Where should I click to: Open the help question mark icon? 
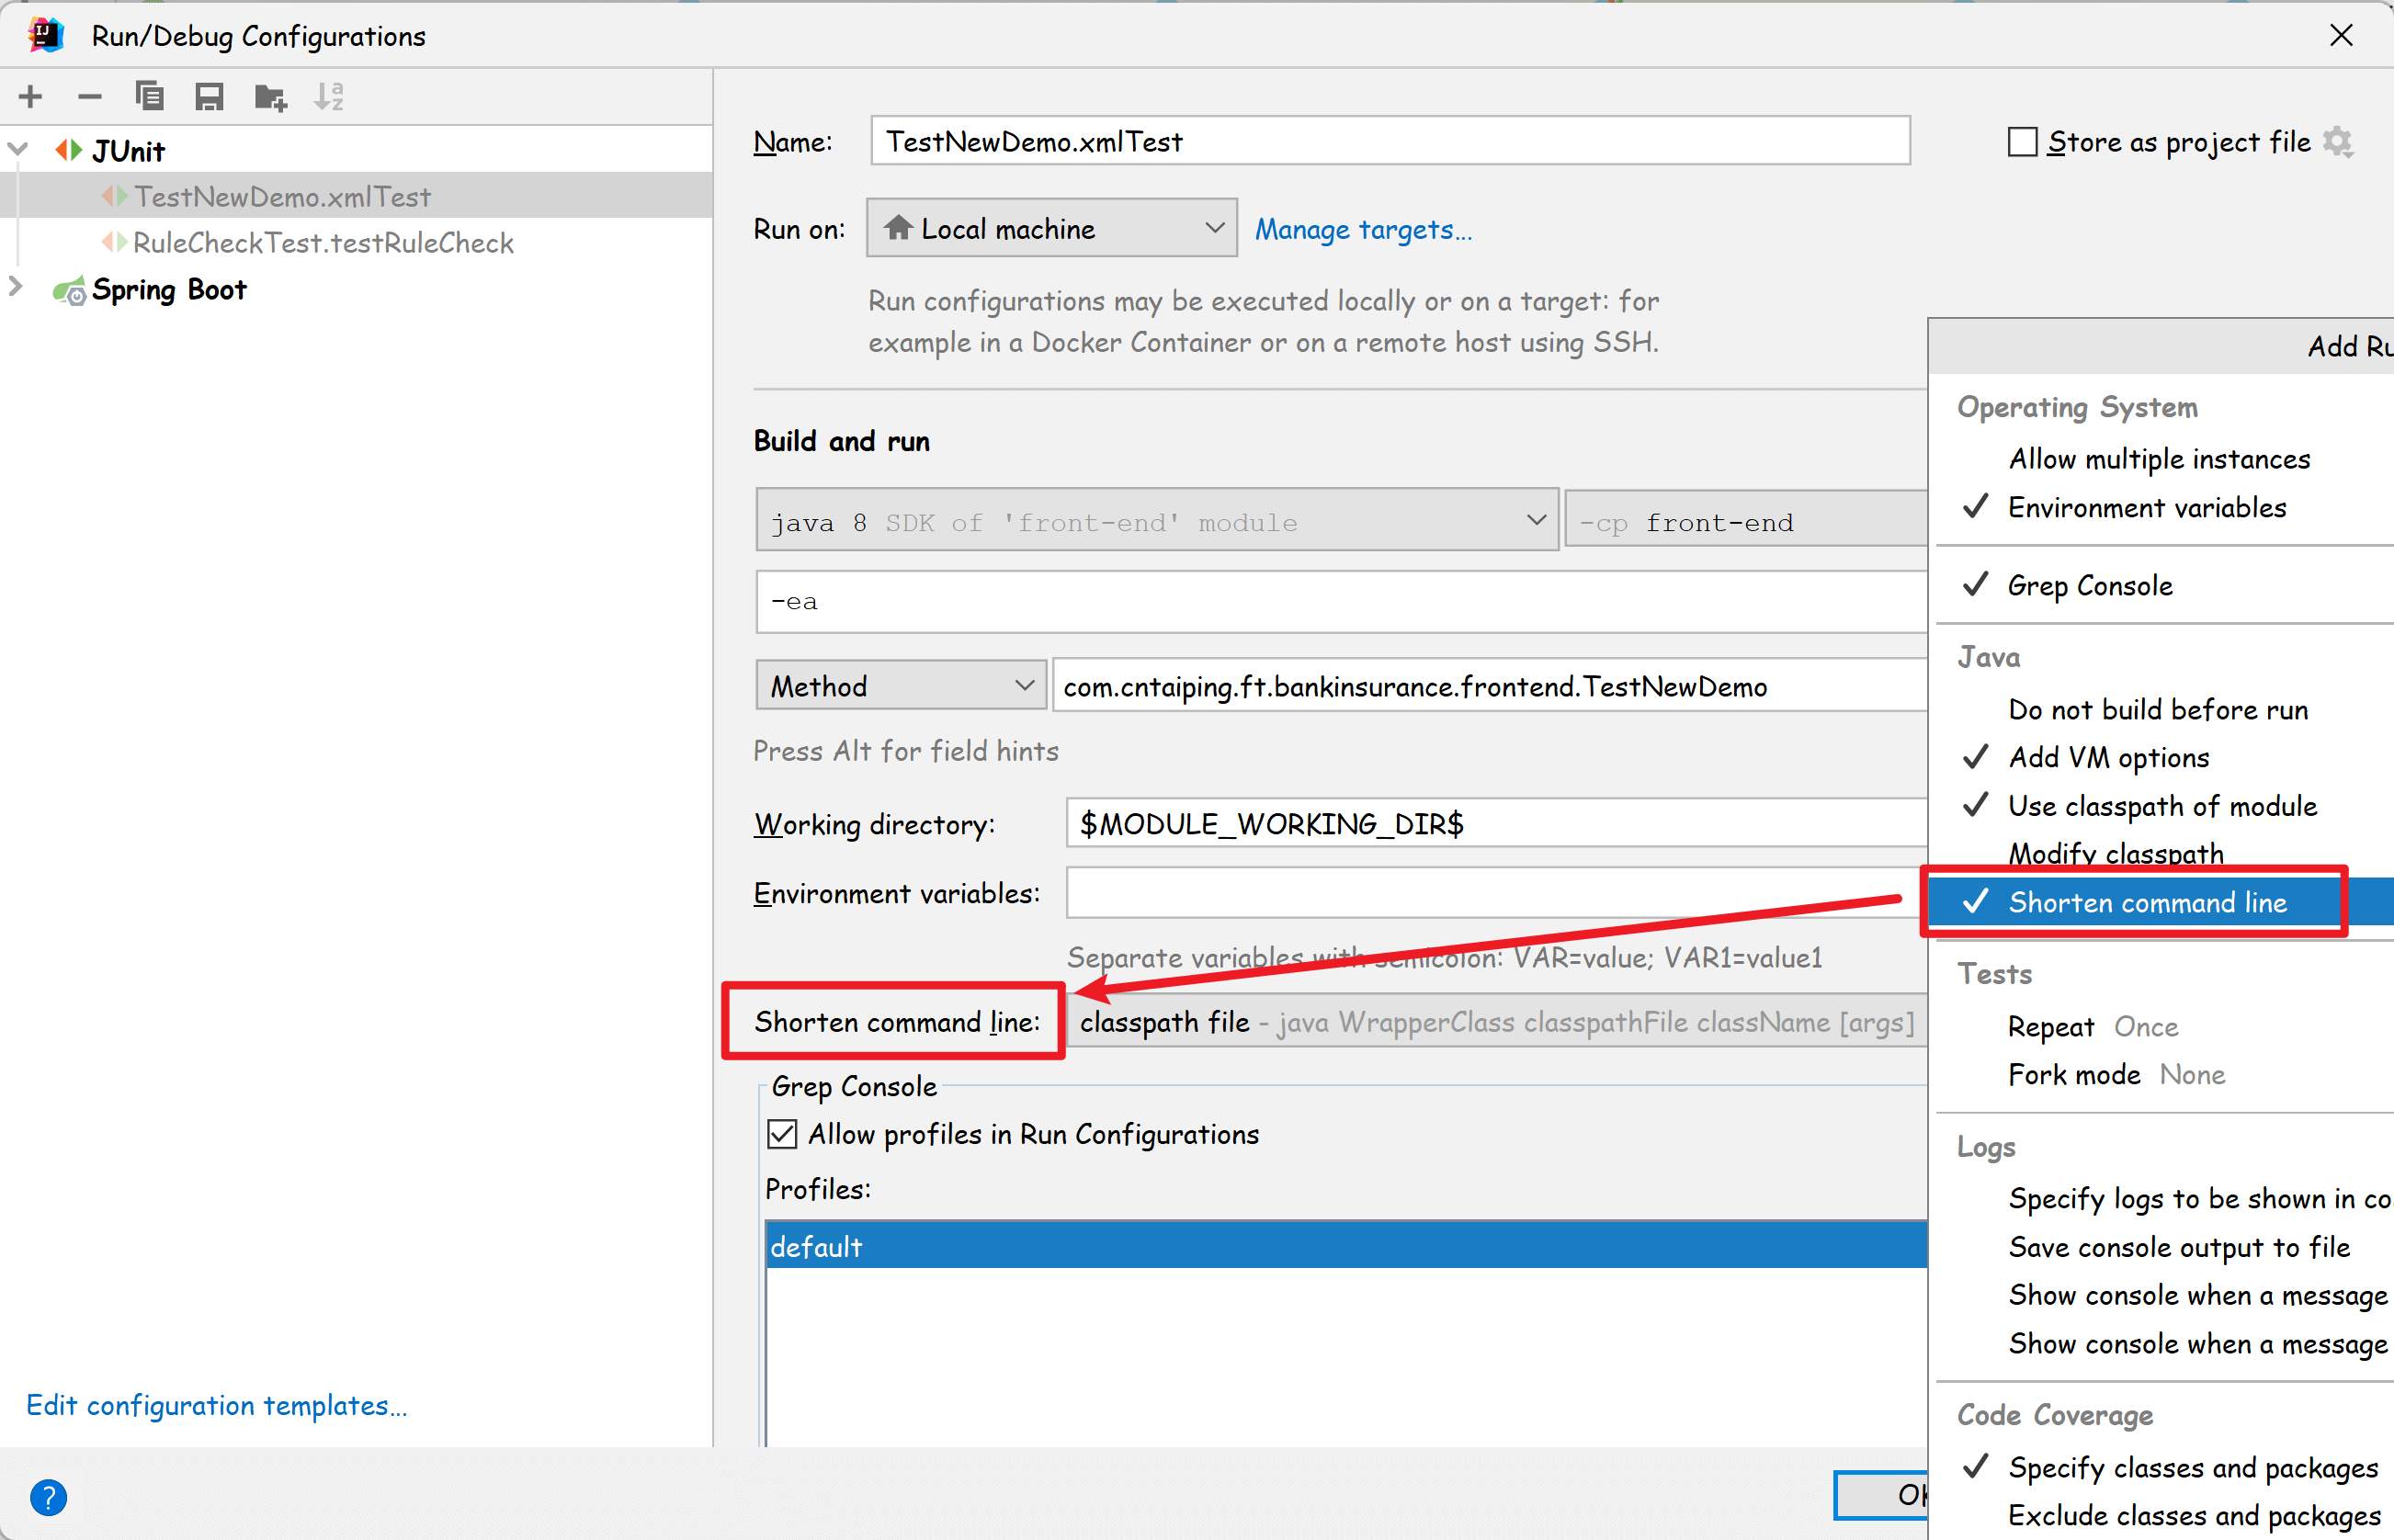[x=48, y=1497]
